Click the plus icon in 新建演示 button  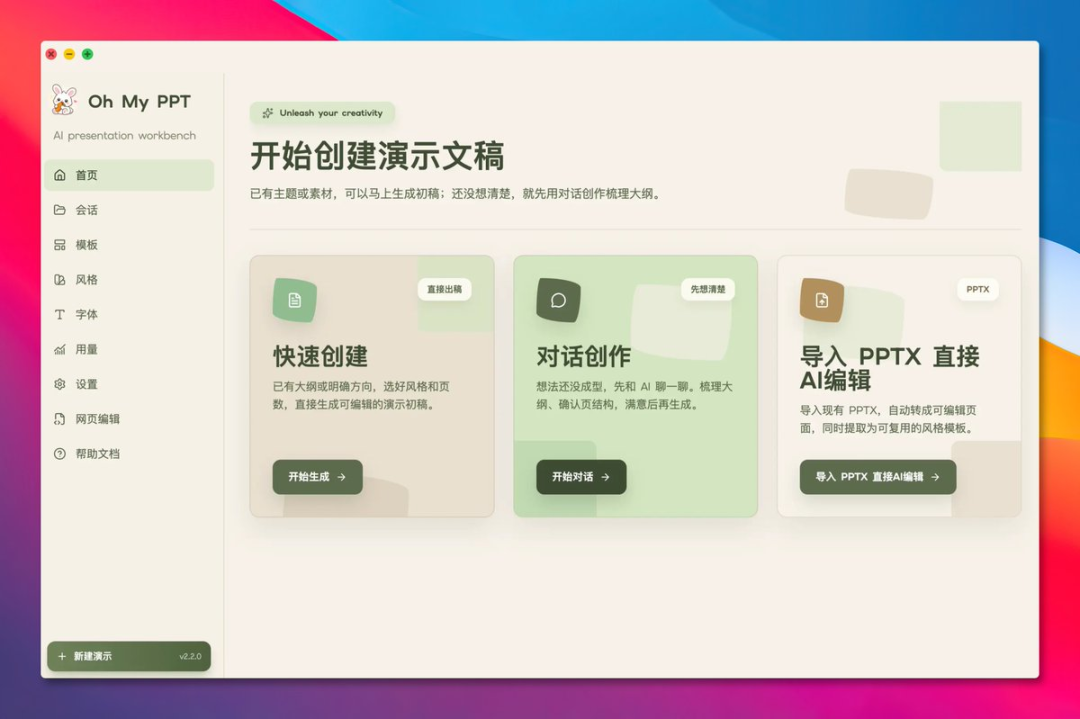(62, 656)
